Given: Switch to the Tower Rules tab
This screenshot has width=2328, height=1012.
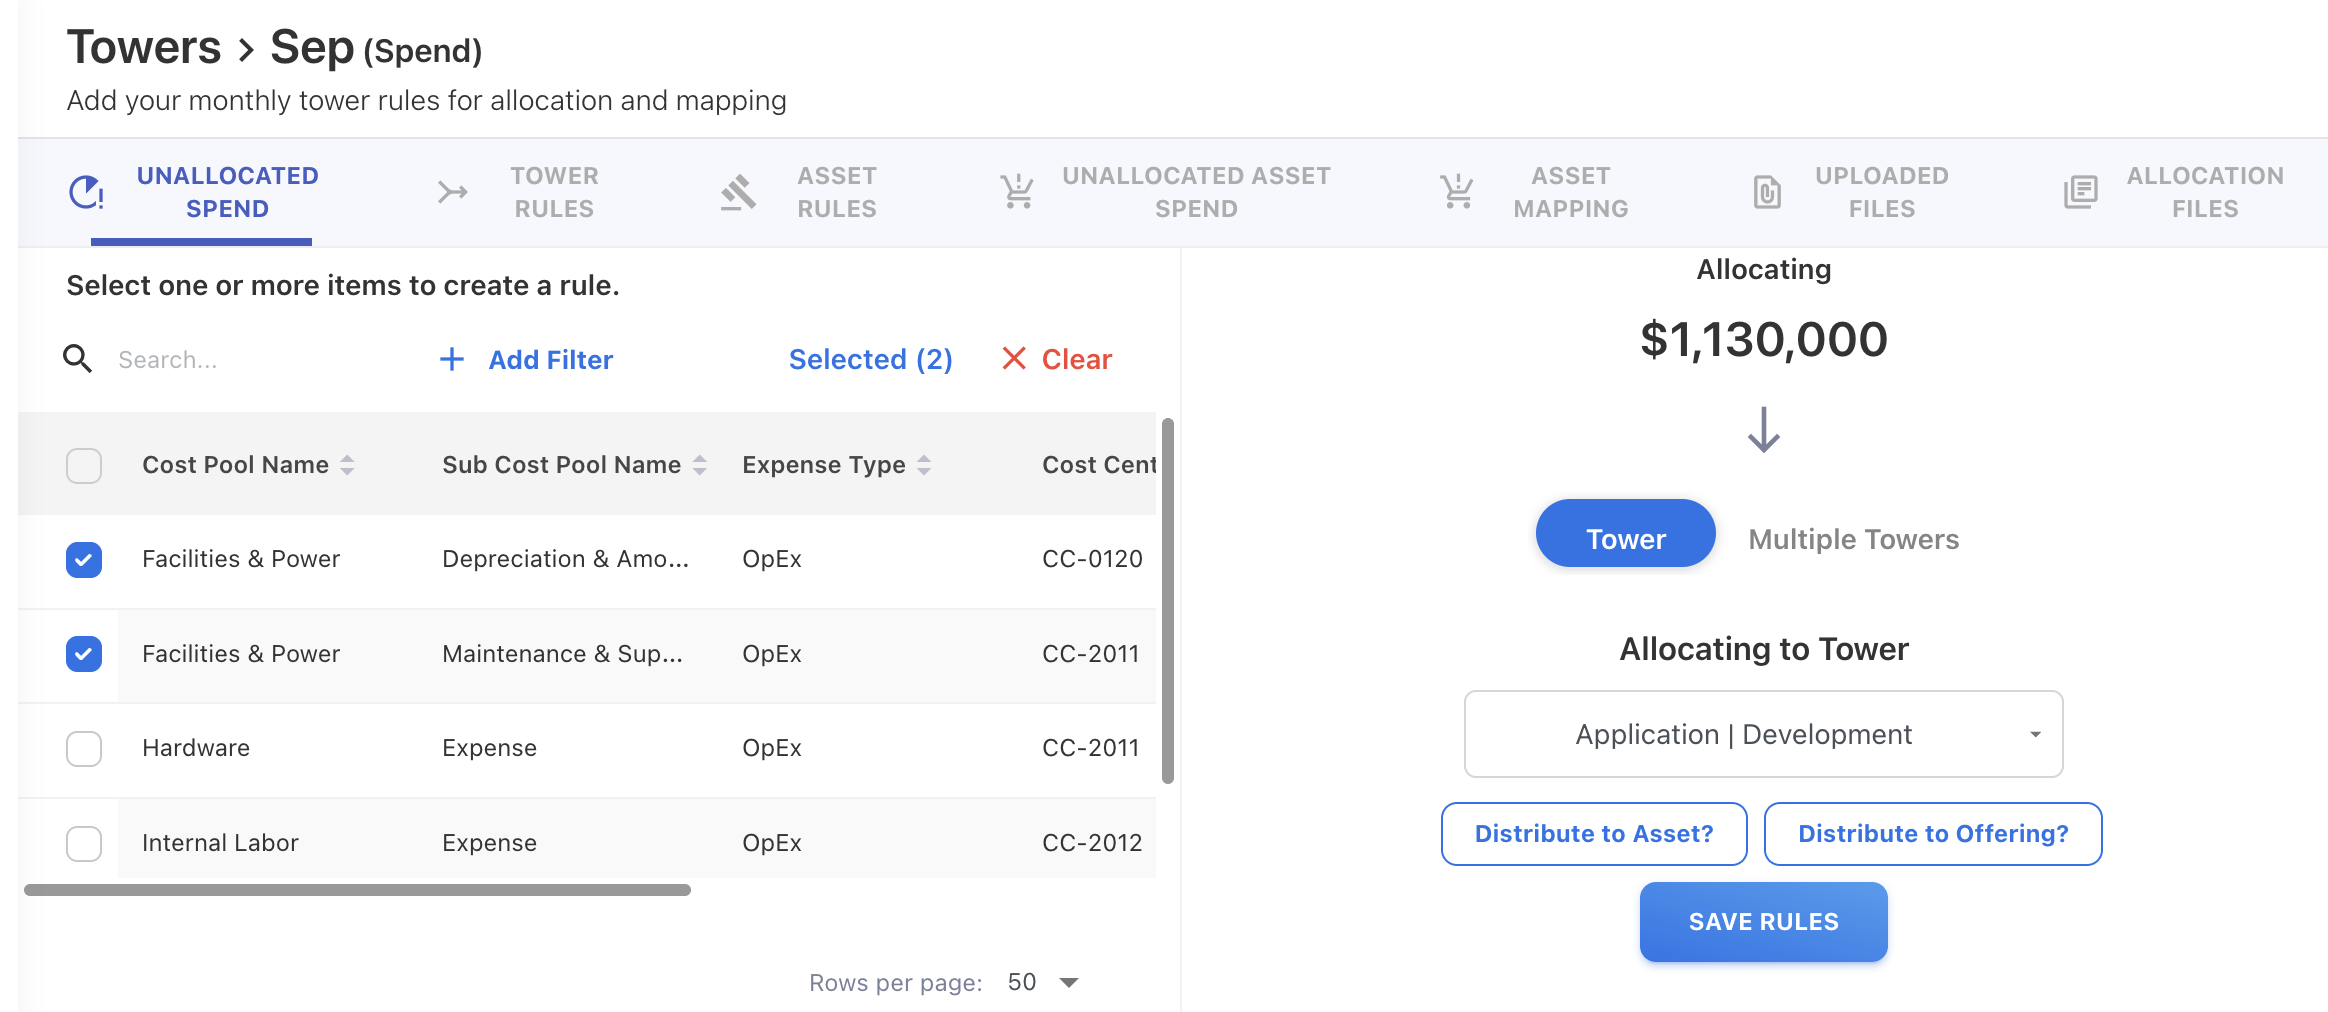Looking at the screenshot, I should 553,192.
